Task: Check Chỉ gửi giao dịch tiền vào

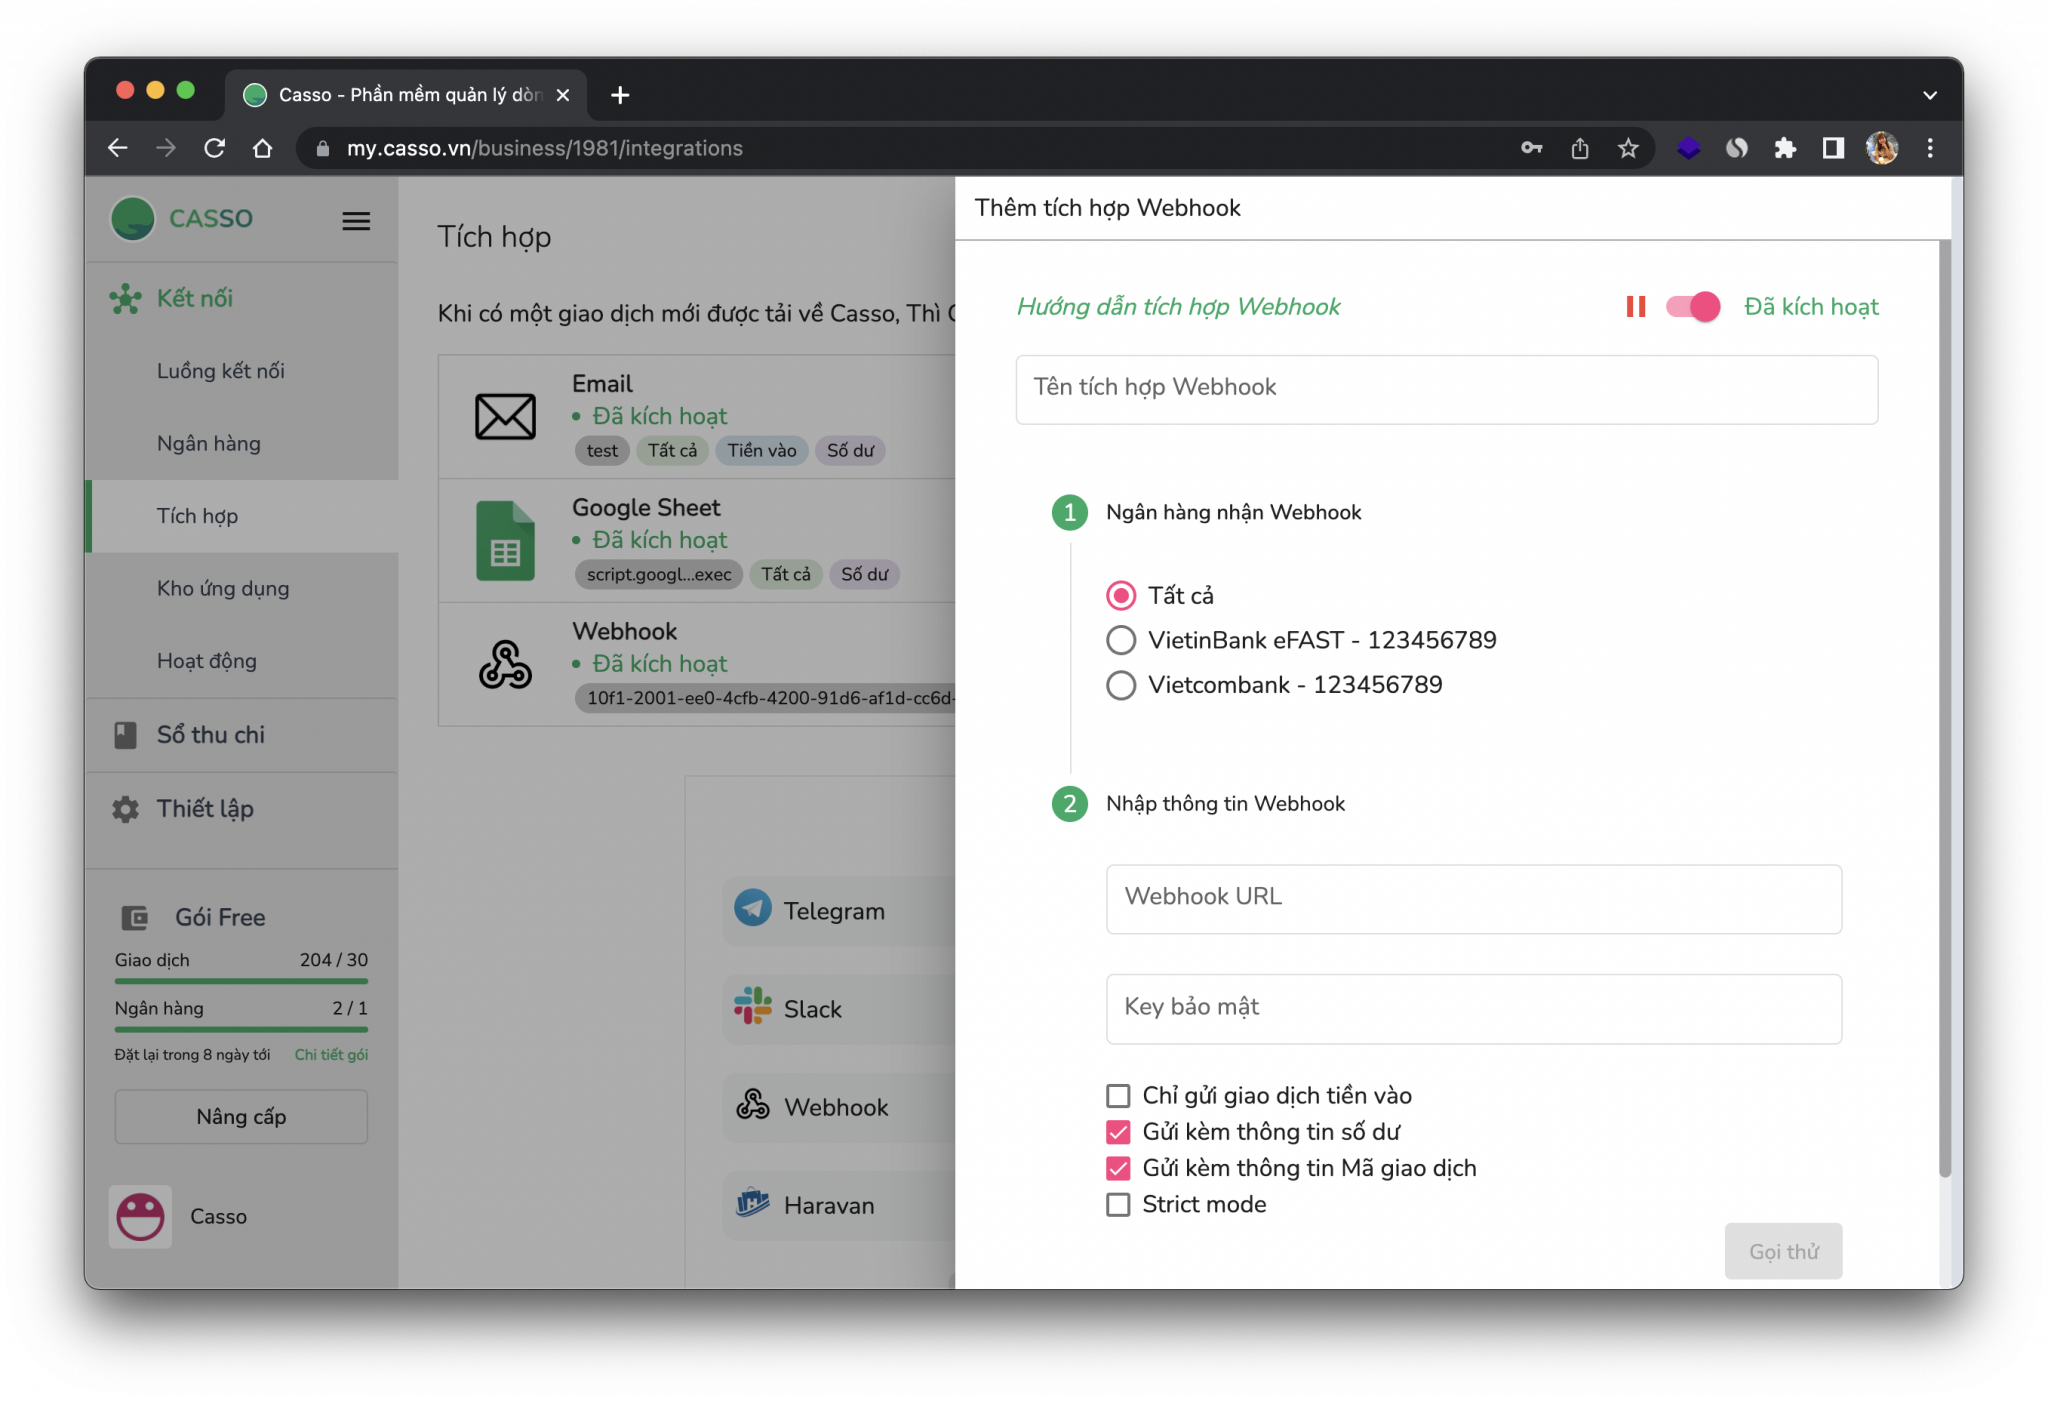Action: click(1118, 1096)
